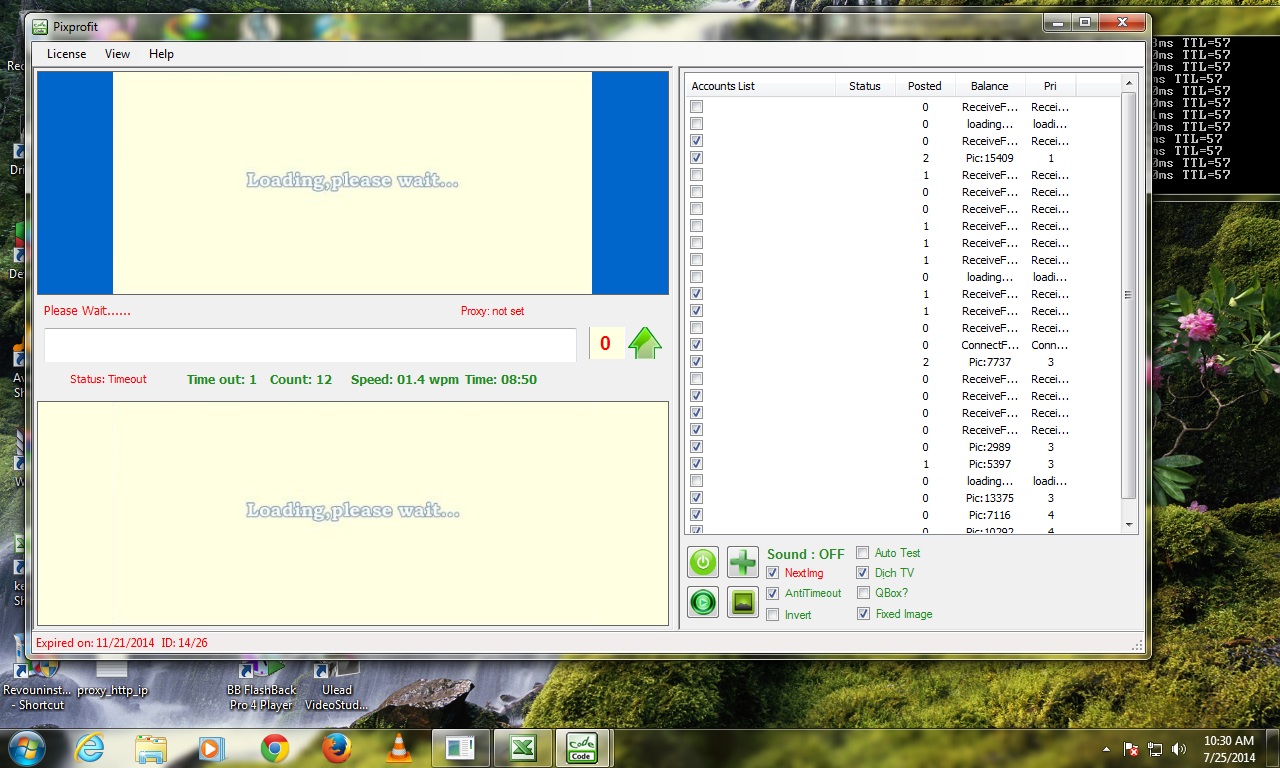Click the Action Center flag tray icon
This screenshot has width=1280, height=768.
pyautogui.click(x=1132, y=749)
